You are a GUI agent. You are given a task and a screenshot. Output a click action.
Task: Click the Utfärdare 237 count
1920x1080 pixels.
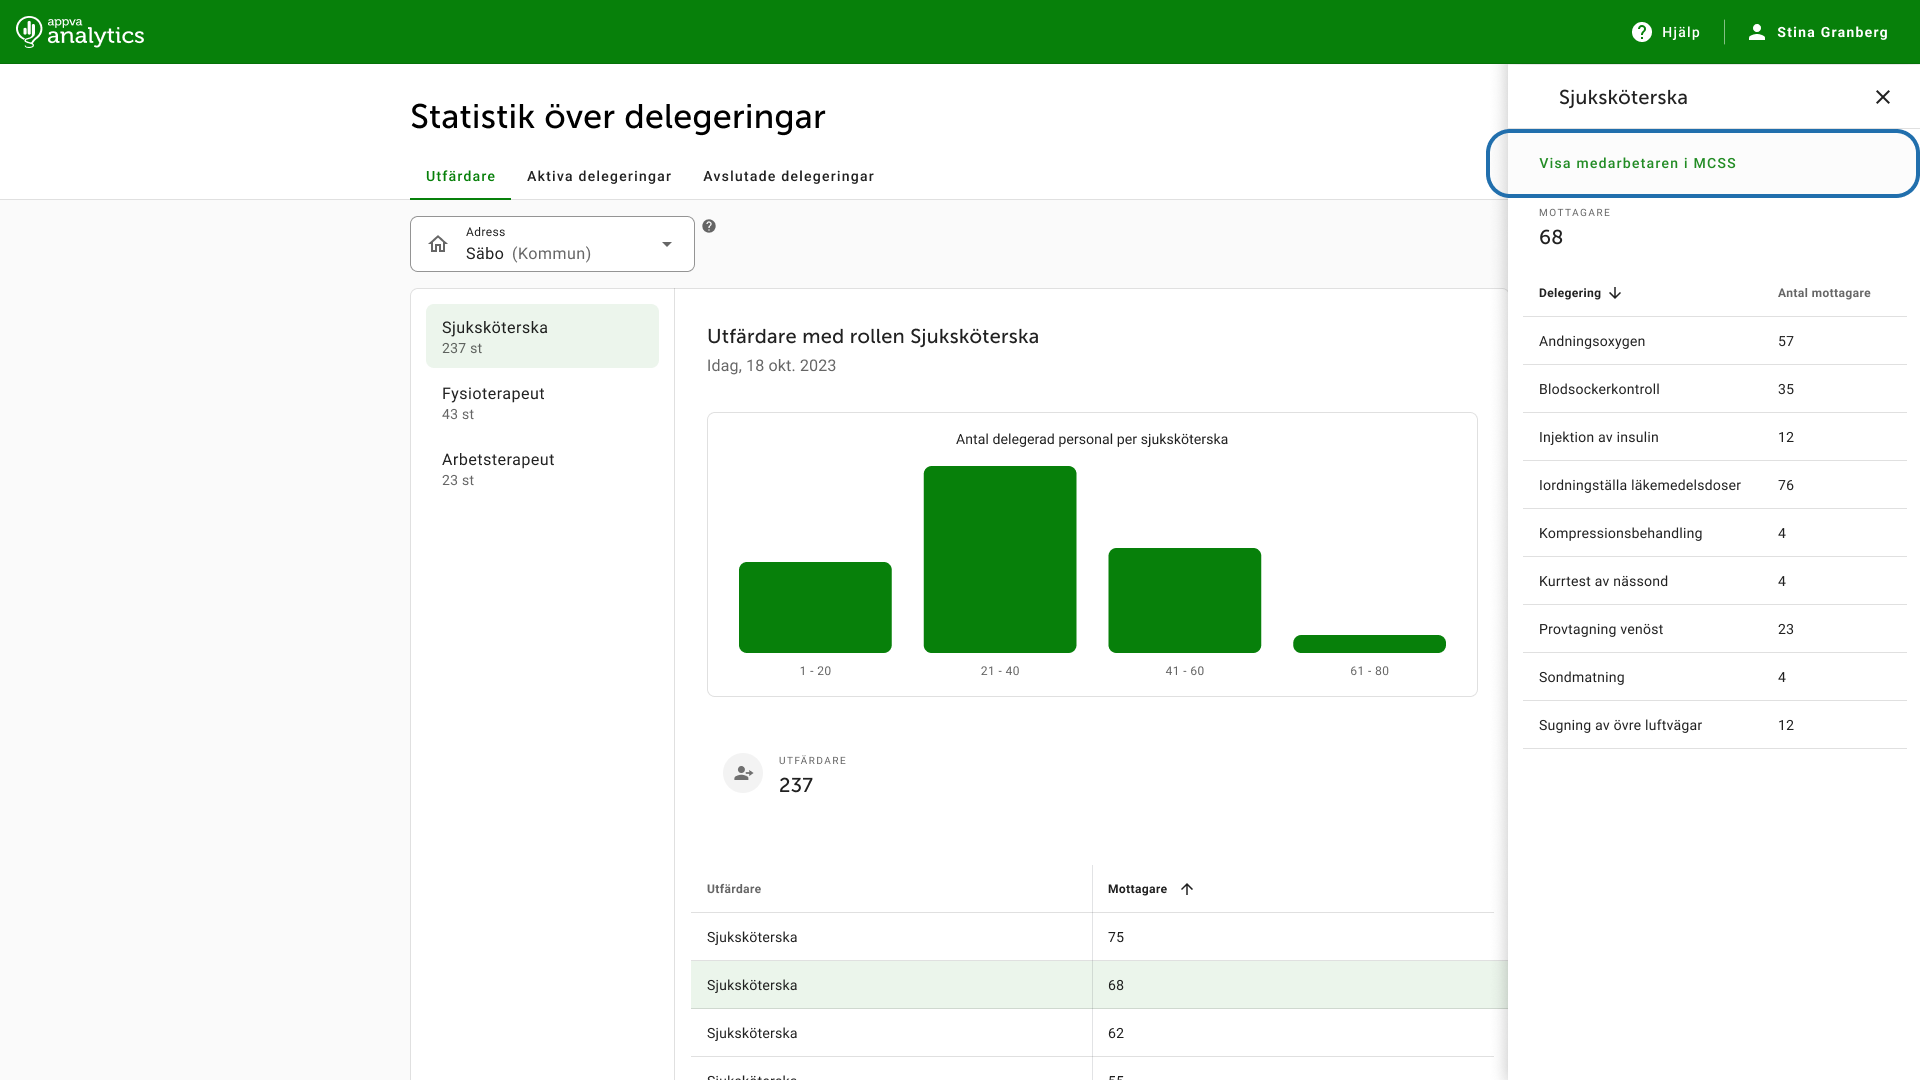[x=796, y=785]
